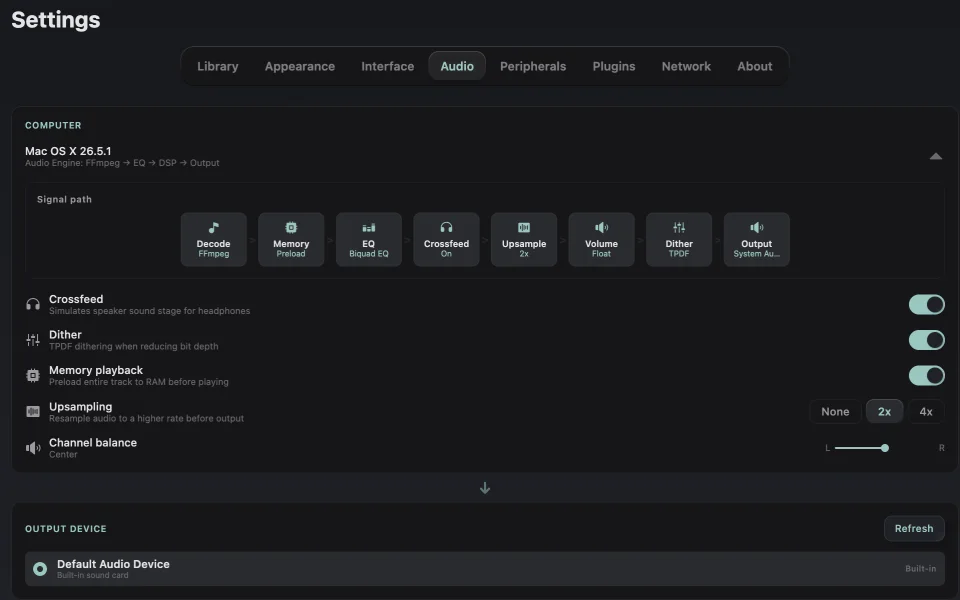Turn off the Crossfeed toggle
The width and height of the screenshot is (960, 600).
pyautogui.click(x=926, y=304)
